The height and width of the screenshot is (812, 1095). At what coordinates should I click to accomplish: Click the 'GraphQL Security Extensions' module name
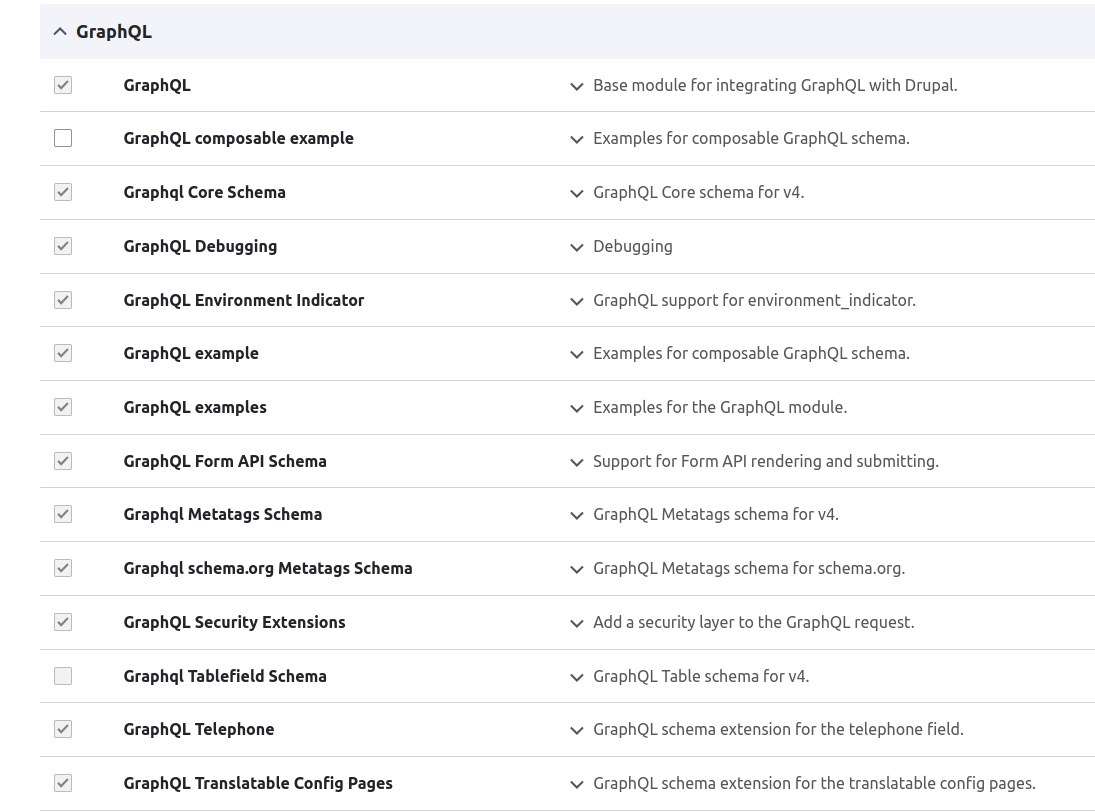234,622
